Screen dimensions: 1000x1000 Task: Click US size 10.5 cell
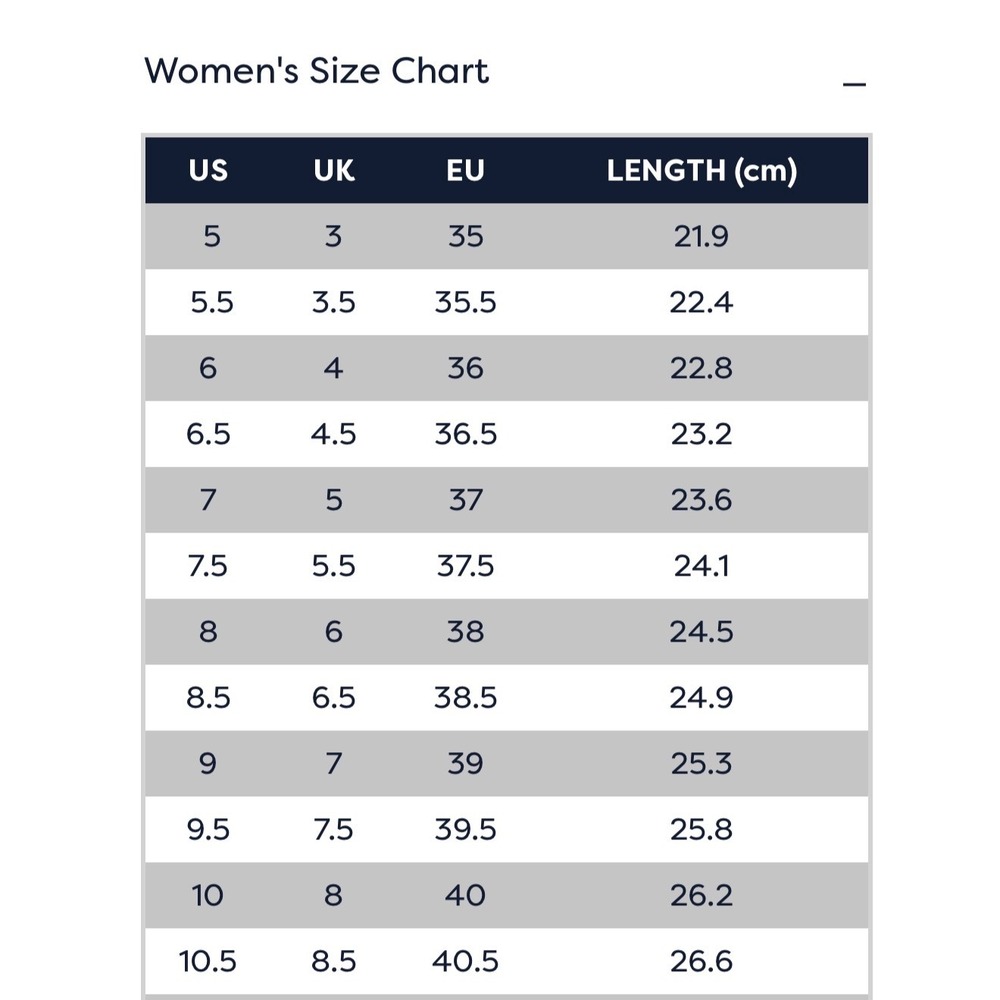[x=208, y=962]
